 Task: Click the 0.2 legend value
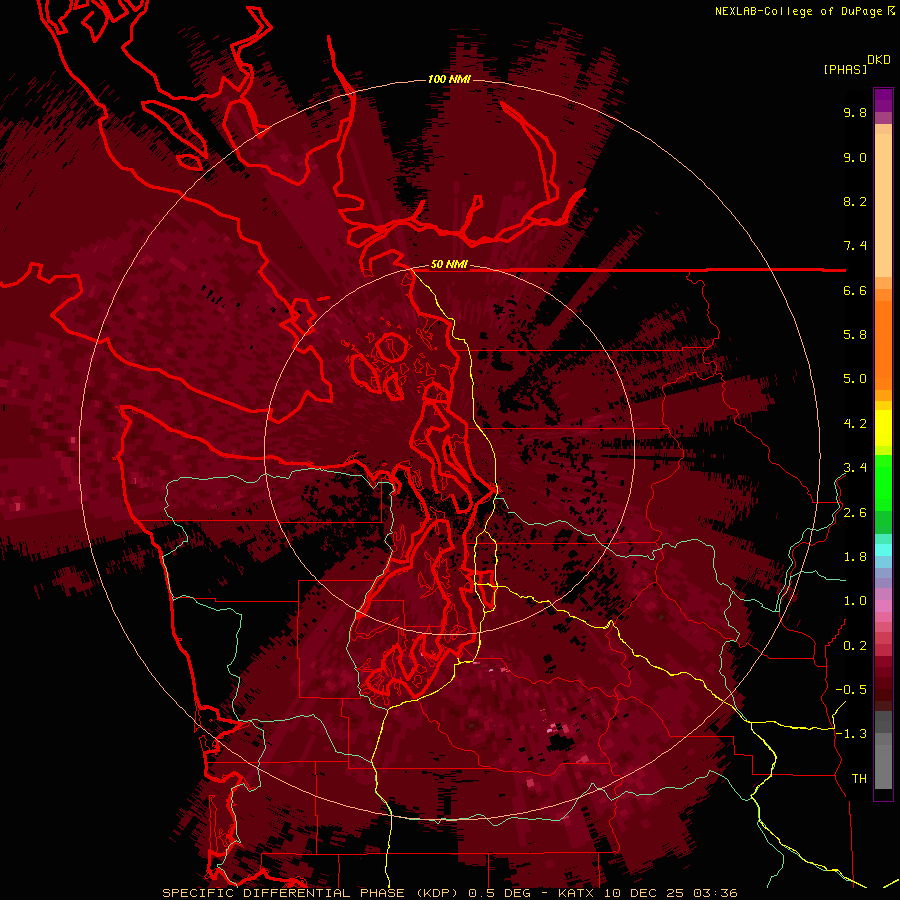click(855, 646)
